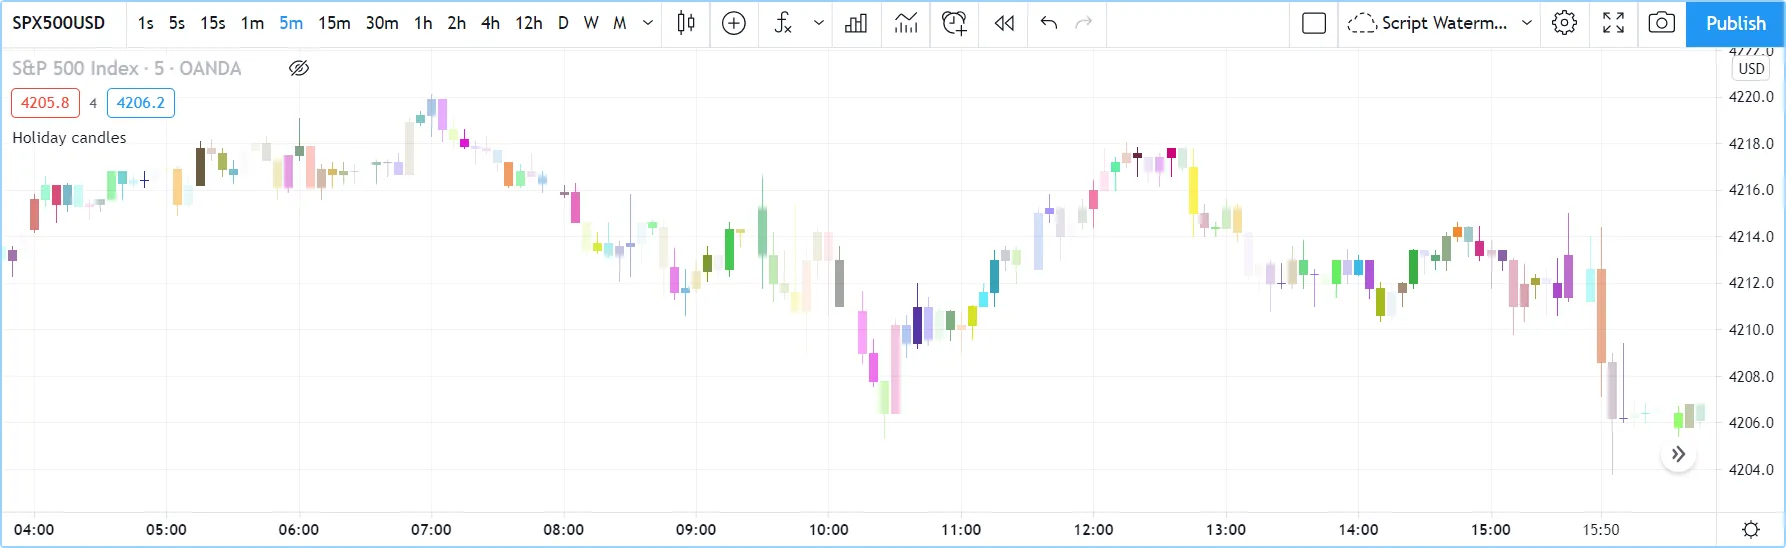1786x548 pixels.
Task: Click the Compare or Add Symbol plus icon
Action: (734, 23)
